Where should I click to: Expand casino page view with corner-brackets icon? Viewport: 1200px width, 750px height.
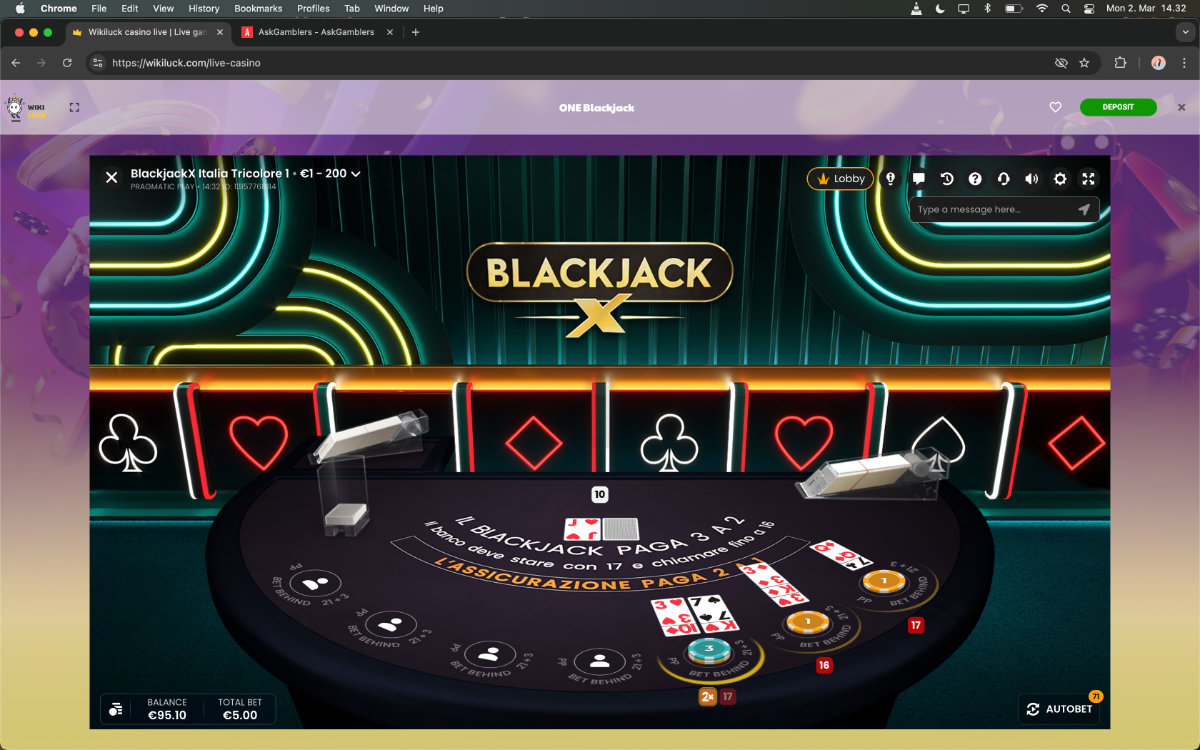tap(74, 107)
